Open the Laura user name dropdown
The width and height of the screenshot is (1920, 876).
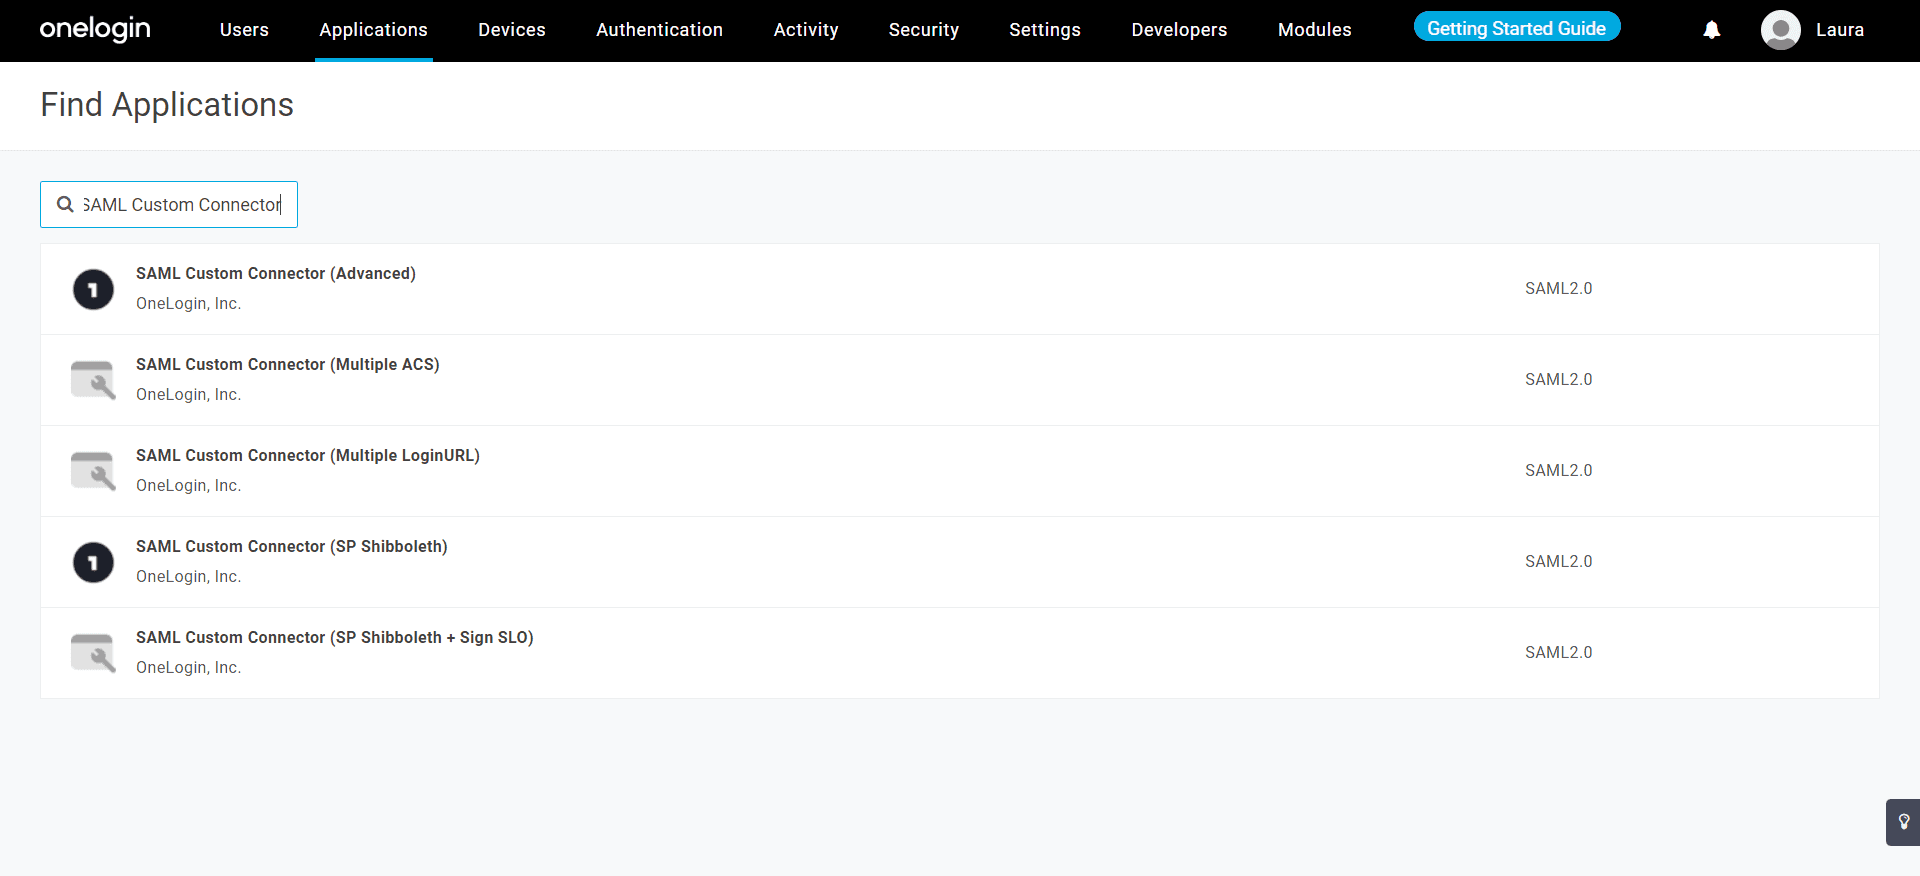[x=1840, y=30]
